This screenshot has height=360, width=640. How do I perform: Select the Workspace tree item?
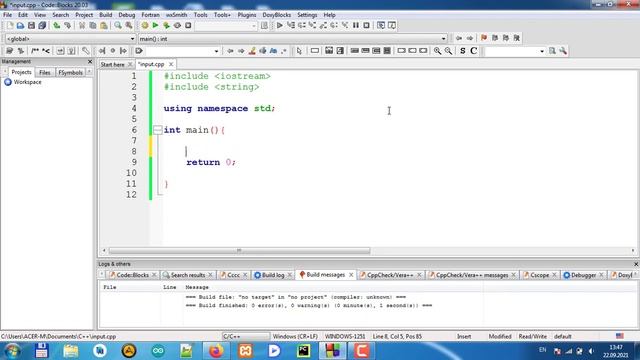[27, 82]
